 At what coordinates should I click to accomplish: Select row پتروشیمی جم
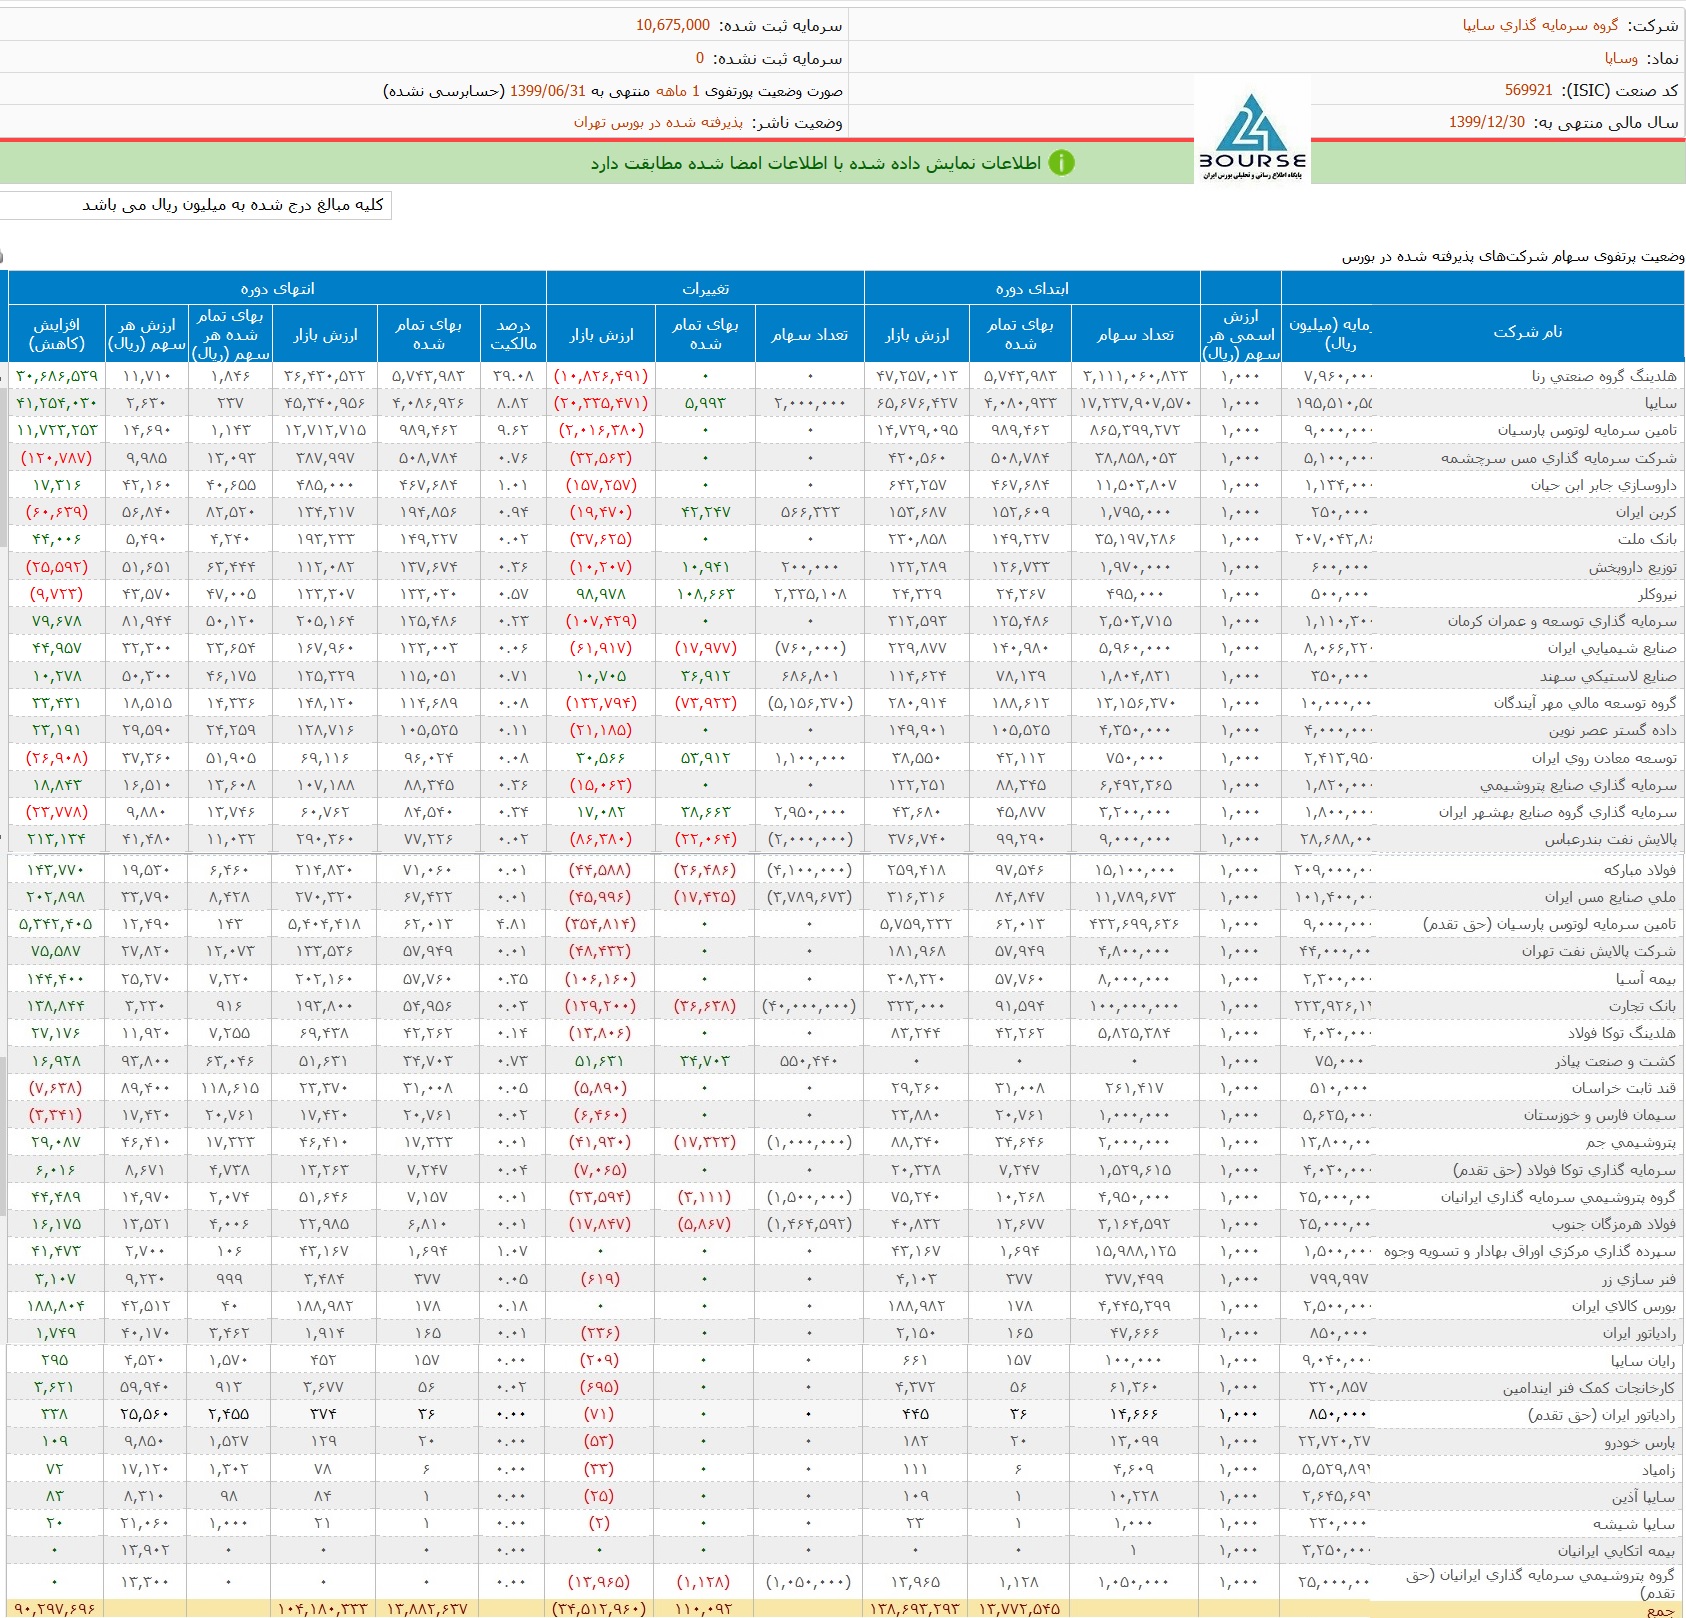pyautogui.click(x=846, y=1142)
